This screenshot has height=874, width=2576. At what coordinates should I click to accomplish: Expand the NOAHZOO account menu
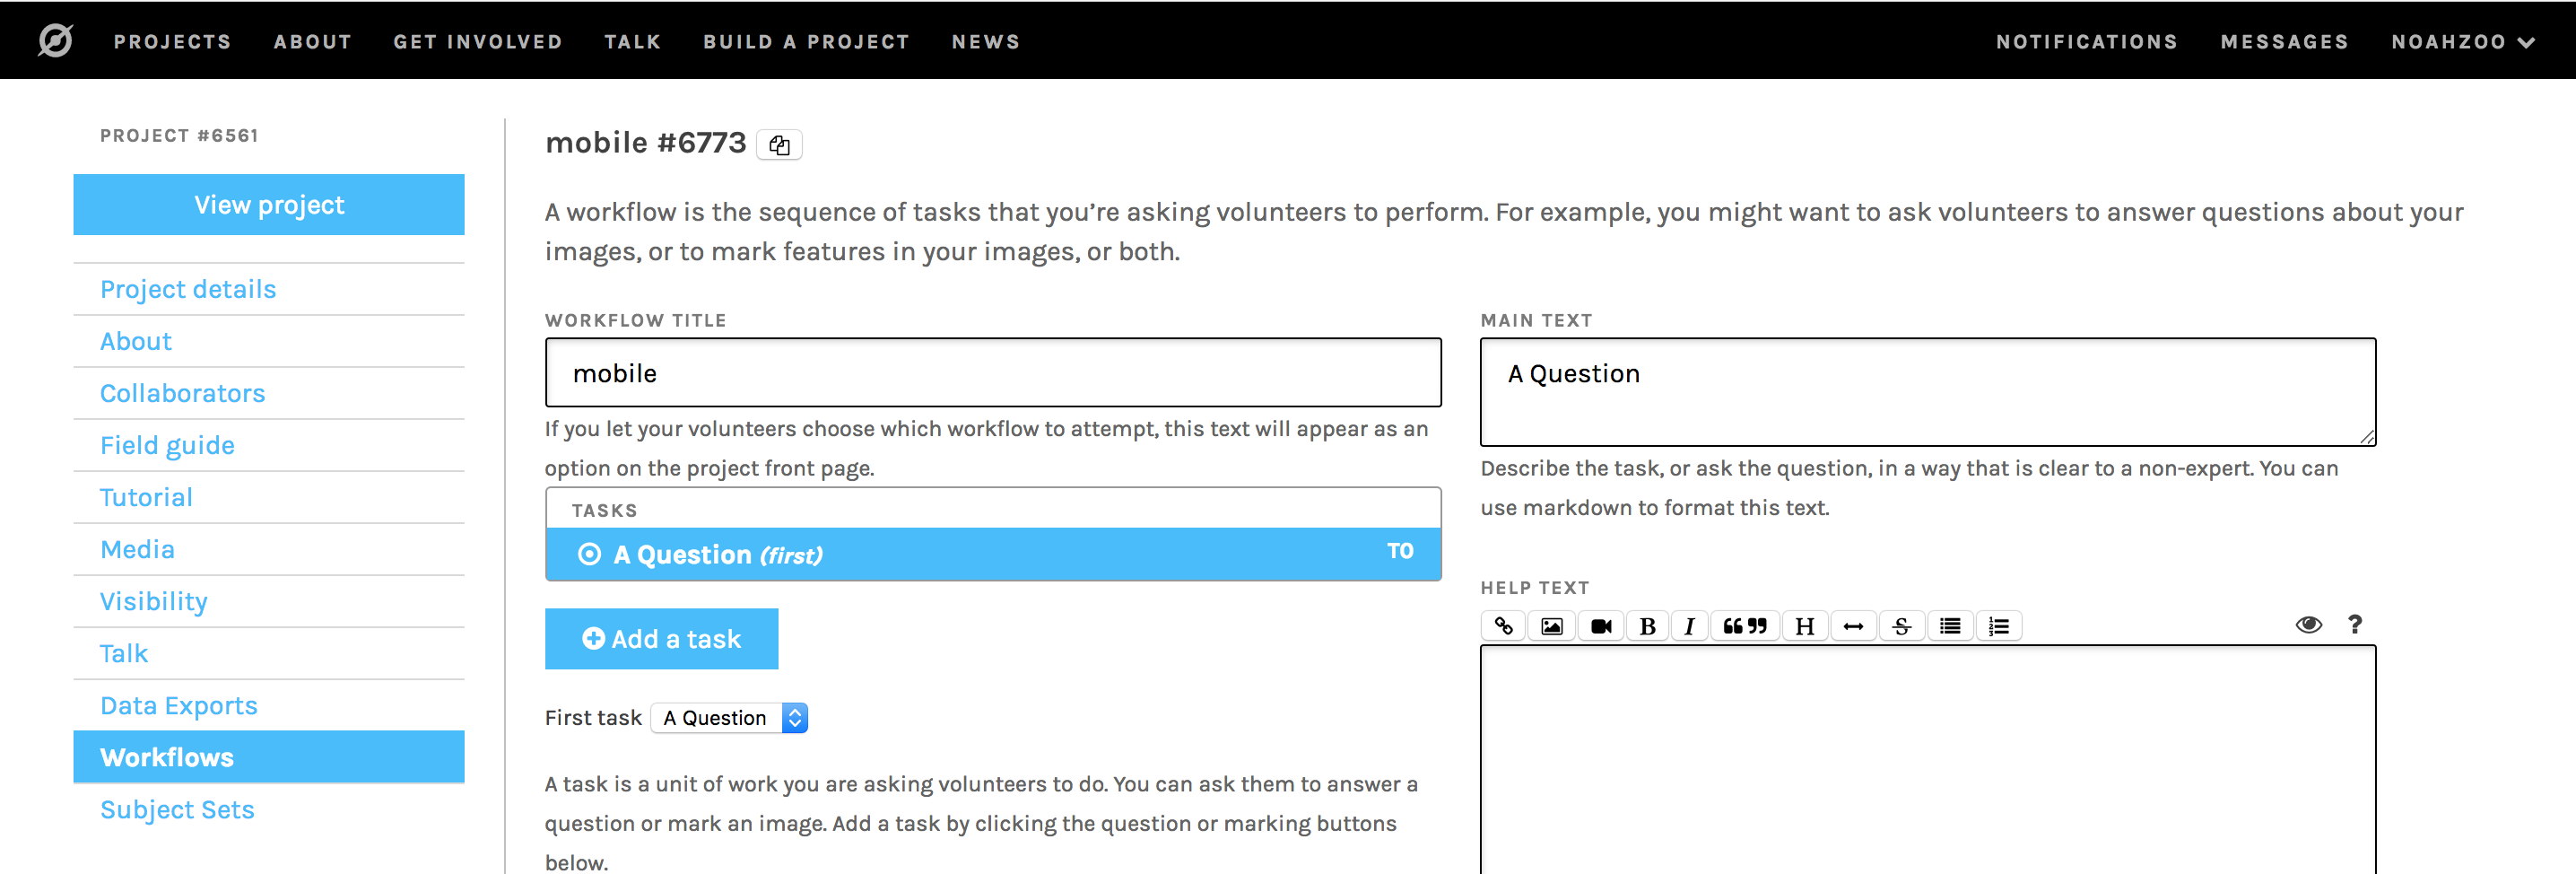[x=2462, y=42]
